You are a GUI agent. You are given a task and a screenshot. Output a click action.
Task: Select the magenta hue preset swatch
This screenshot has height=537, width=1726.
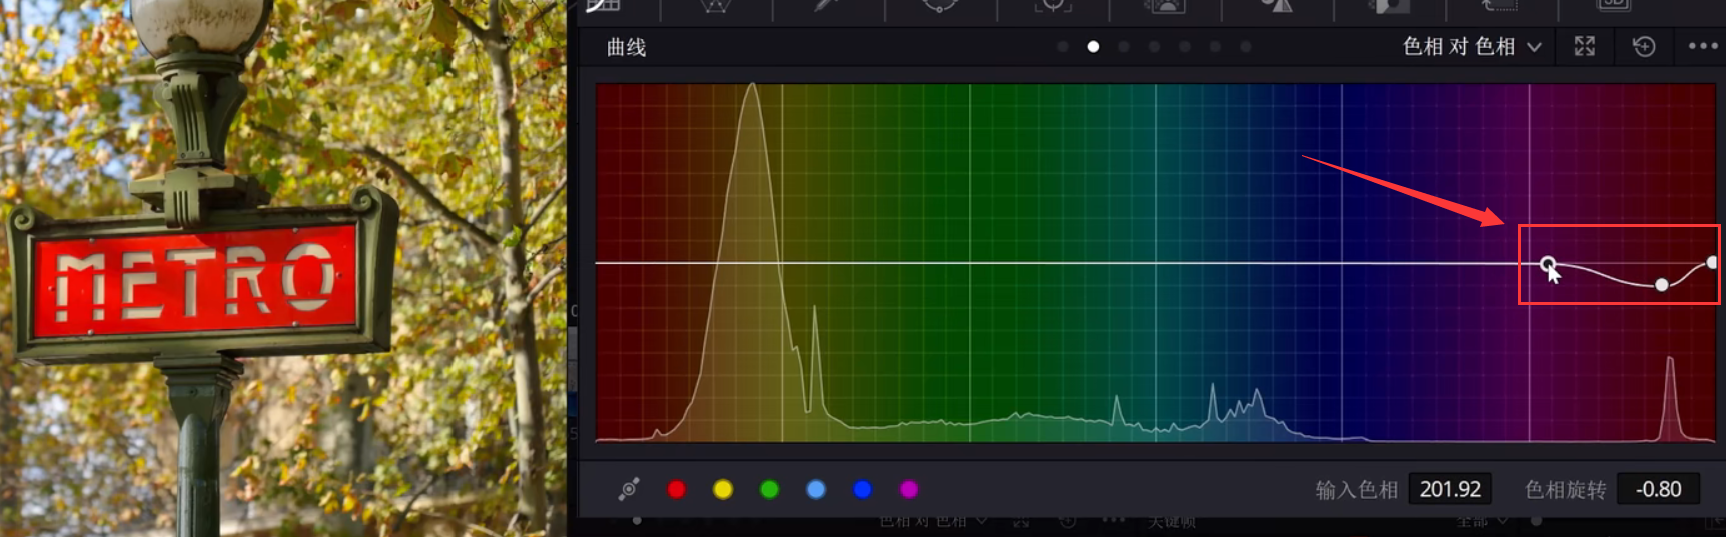coord(909,489)
